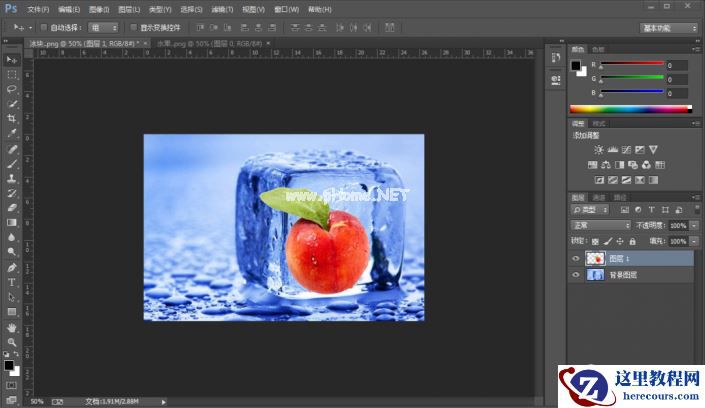Select the Clone Stamp tool

(x=12, y=179)
